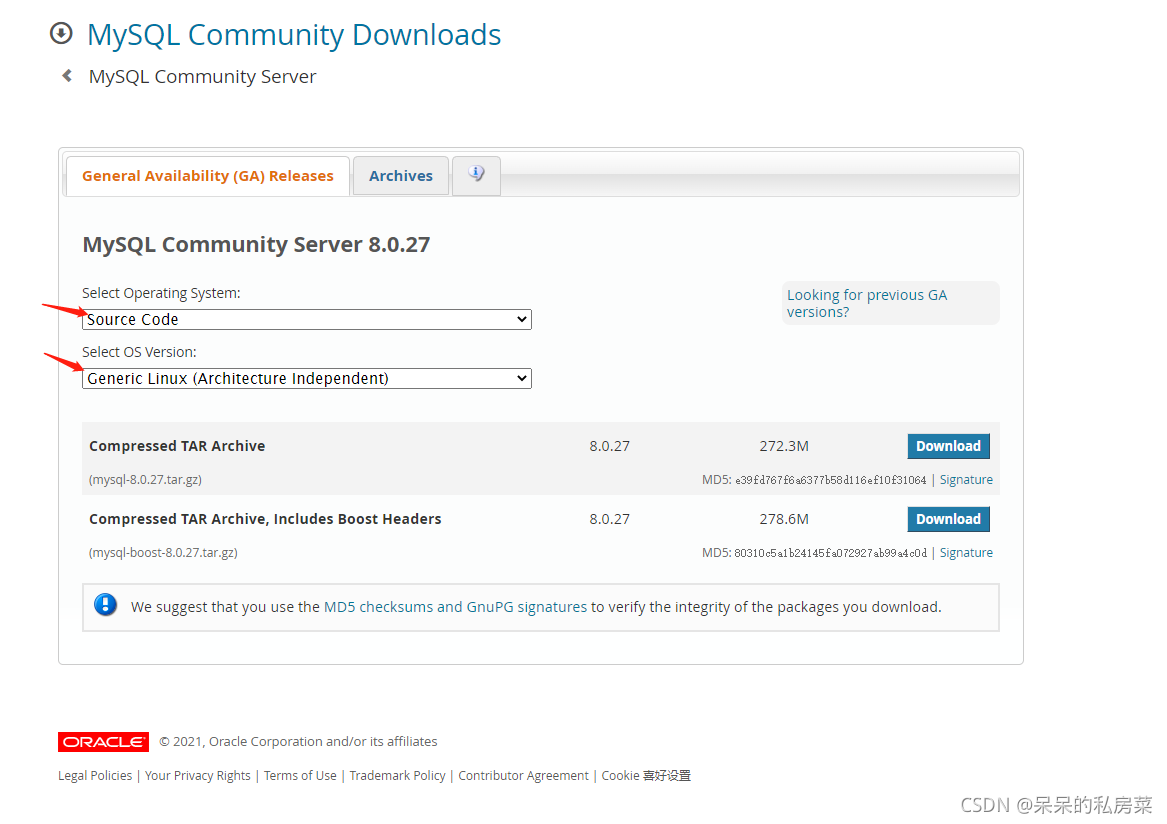Screen dimensions: 1167x824
Task: Download the mysql-8.0.27.tar.gz archive
Action: [948, 446]
